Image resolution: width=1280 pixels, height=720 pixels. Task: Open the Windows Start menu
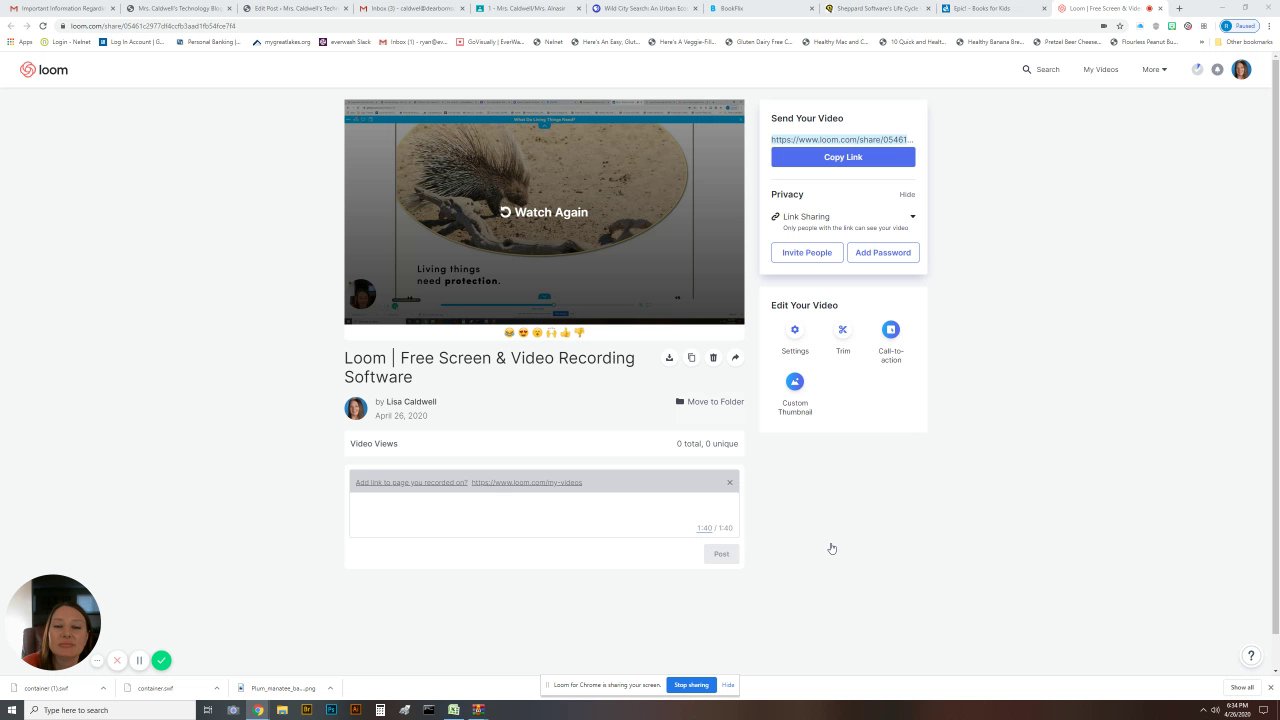(x=12, y=710)
